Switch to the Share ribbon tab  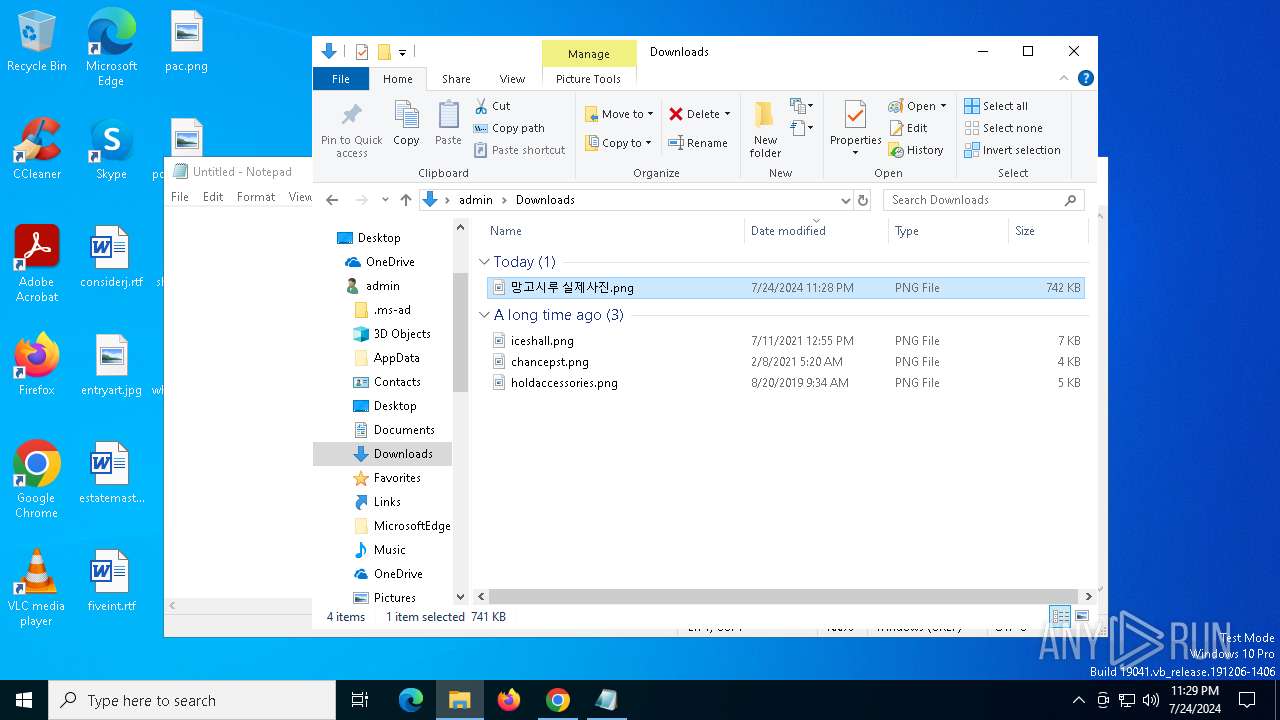click(456, 79)
